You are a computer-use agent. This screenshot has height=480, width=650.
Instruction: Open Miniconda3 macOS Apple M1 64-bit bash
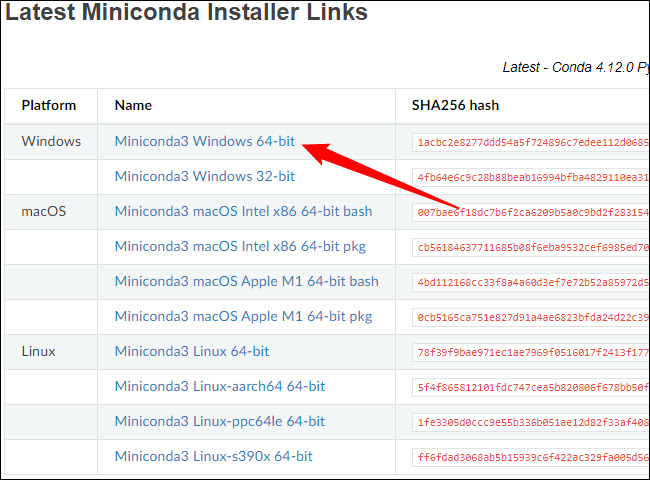(x=247, y=281)
